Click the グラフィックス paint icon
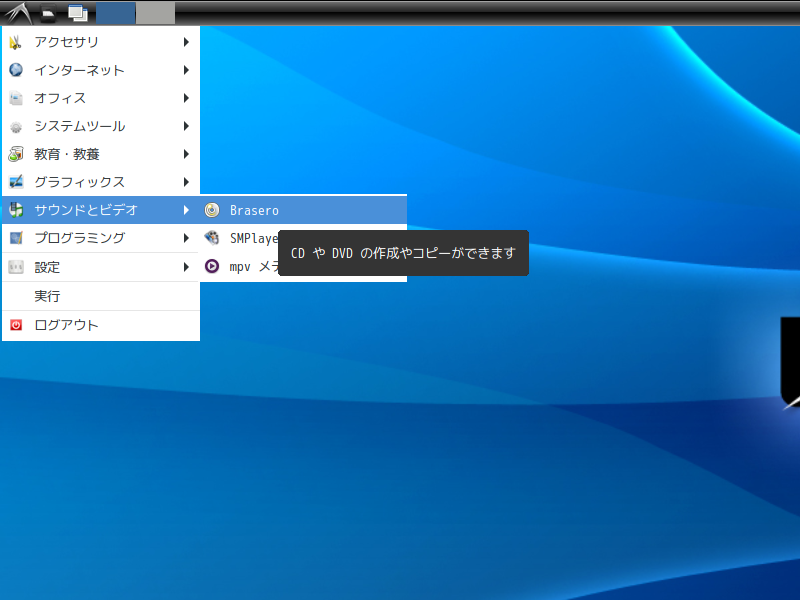 tap(16, 182)
